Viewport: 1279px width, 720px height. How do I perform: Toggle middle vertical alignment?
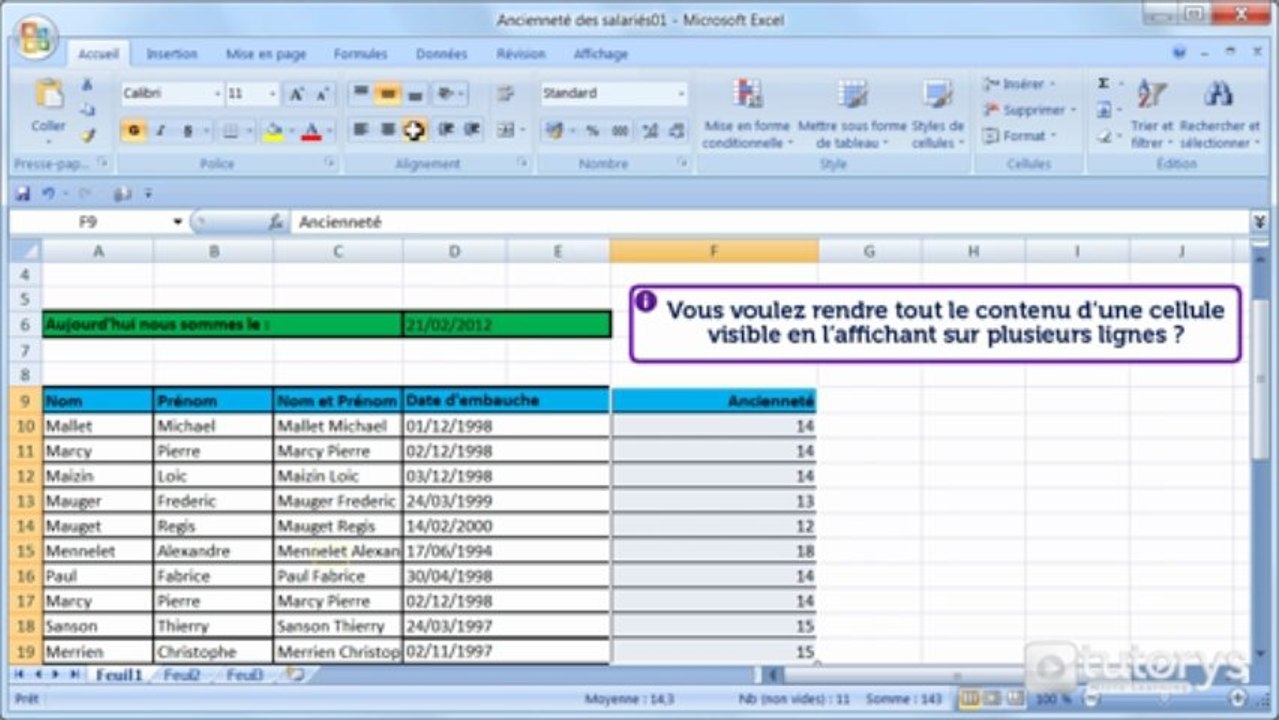[388, 94]
